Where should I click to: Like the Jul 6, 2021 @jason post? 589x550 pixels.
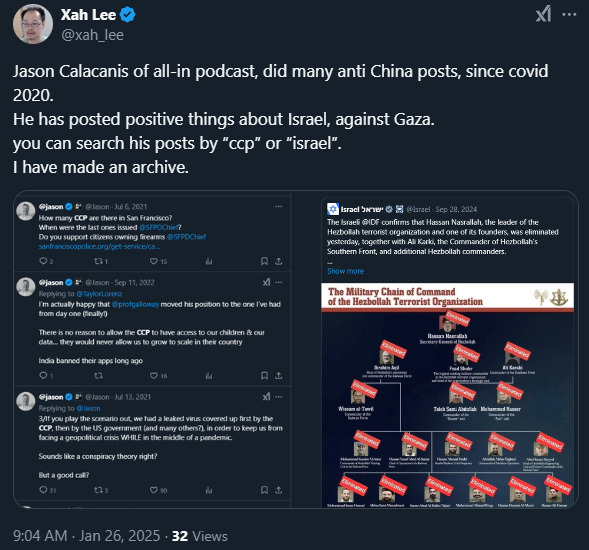(154, 261)
